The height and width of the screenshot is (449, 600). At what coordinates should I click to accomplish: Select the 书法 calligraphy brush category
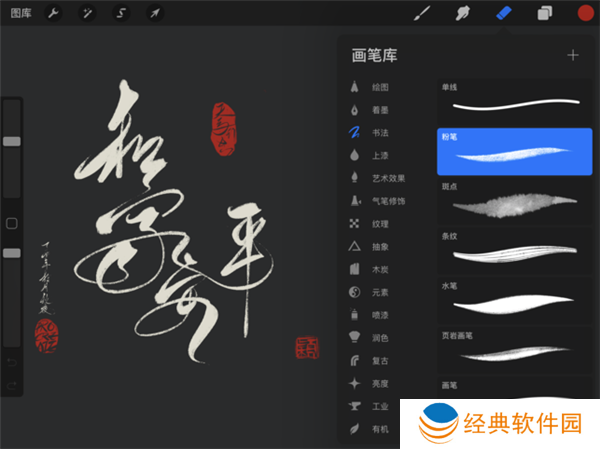[377, 132]
